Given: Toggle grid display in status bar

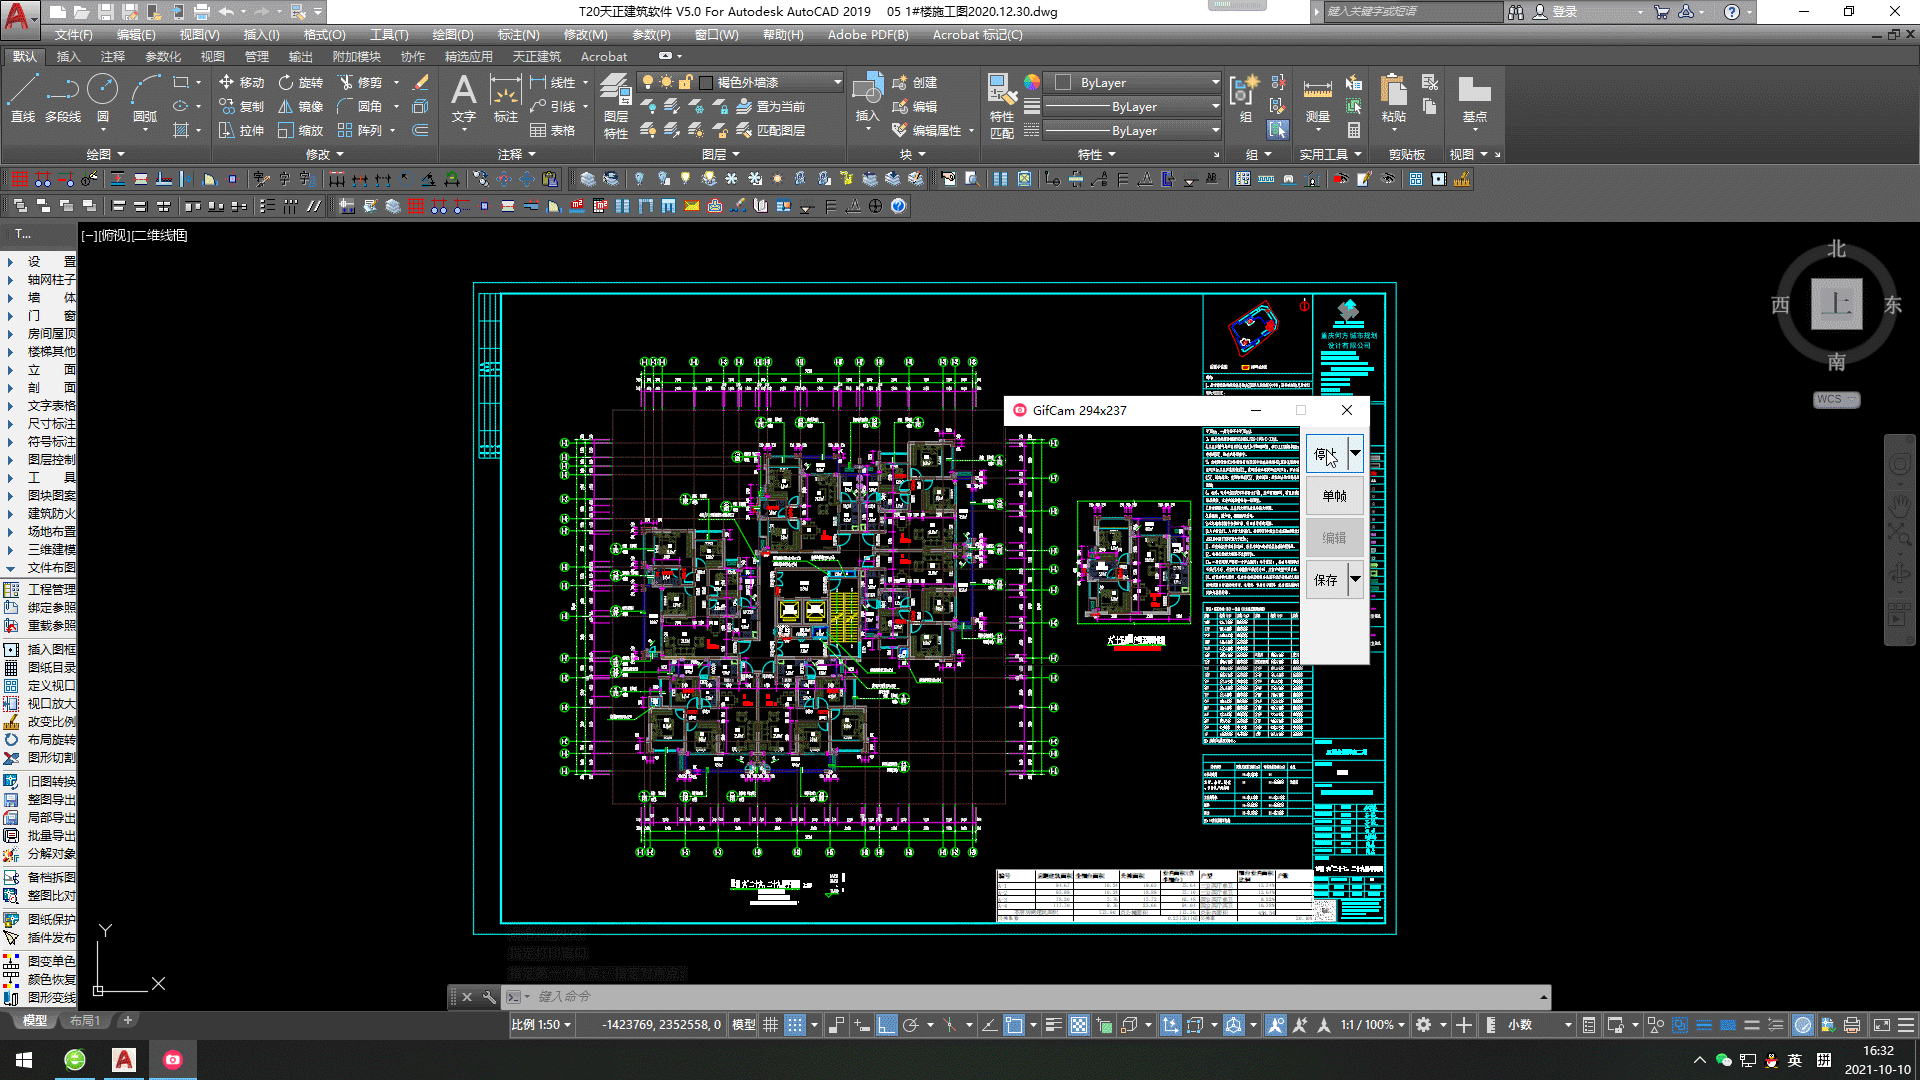Looking at the screenshot, I should click(771, 1025).
